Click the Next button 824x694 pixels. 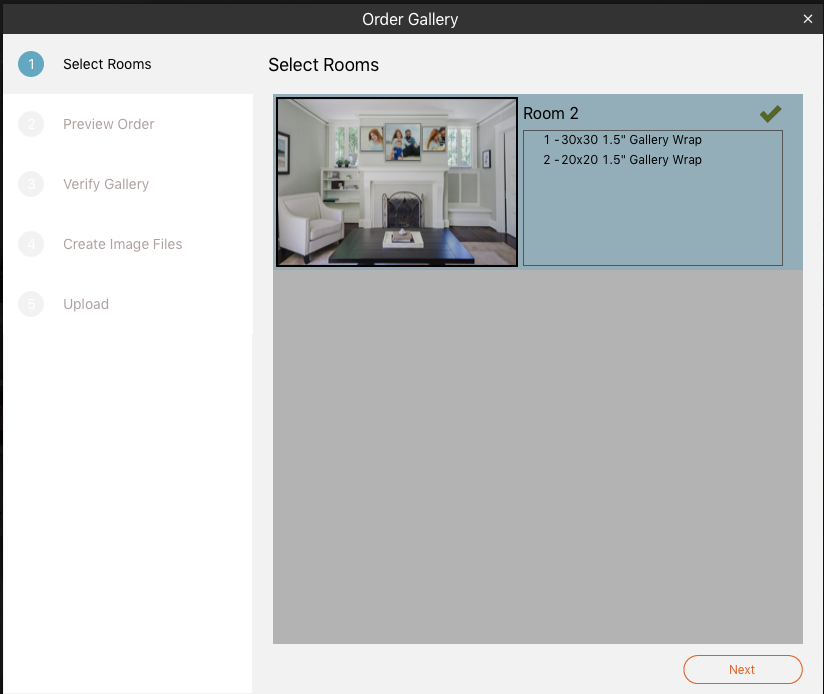743,669
